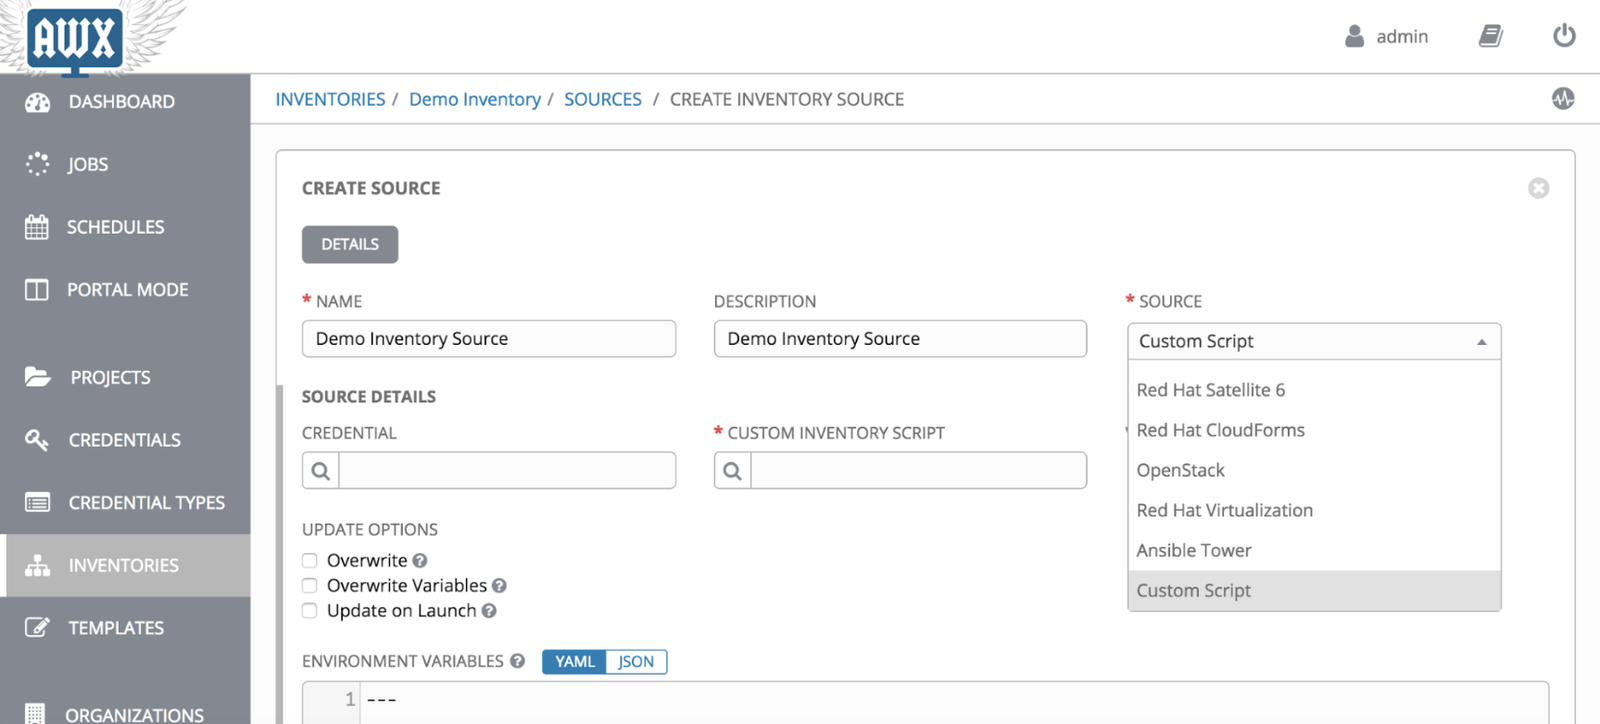Screen dimensions: 1600x724
Task: Click the Credential Types card icon
Action: pyautogui.click(x=37, y=502)
